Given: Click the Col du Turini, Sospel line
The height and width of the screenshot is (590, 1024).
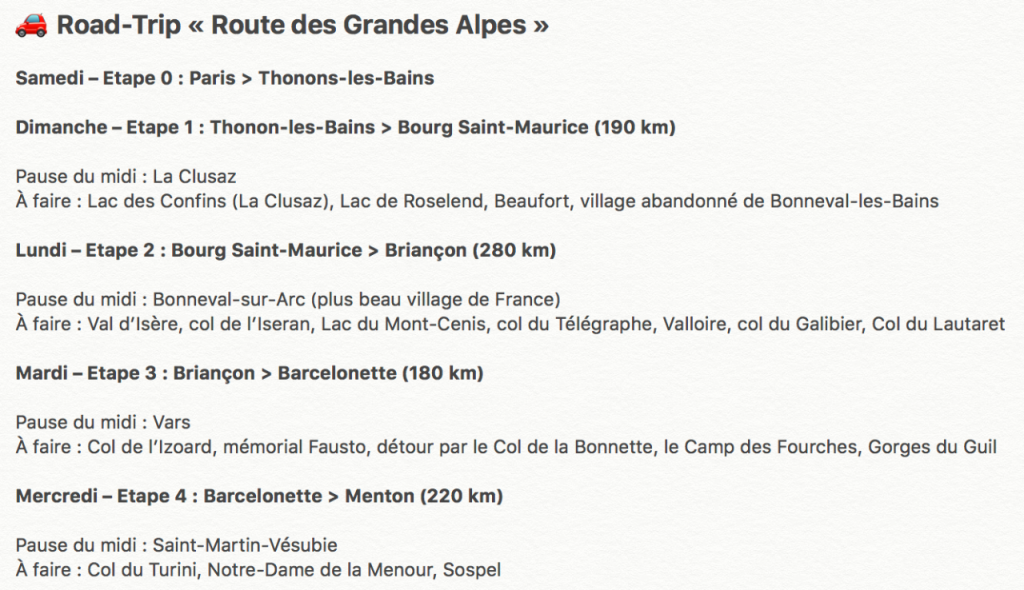Looking at the screenshot, I should click(258, 569).
